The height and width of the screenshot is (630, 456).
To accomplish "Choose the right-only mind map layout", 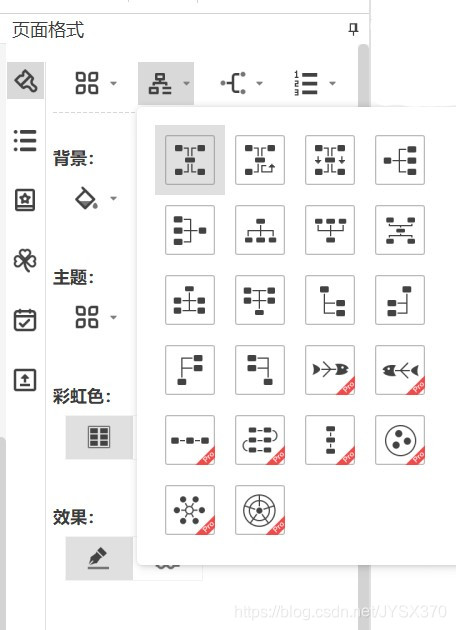I will (x=400, y=160).
